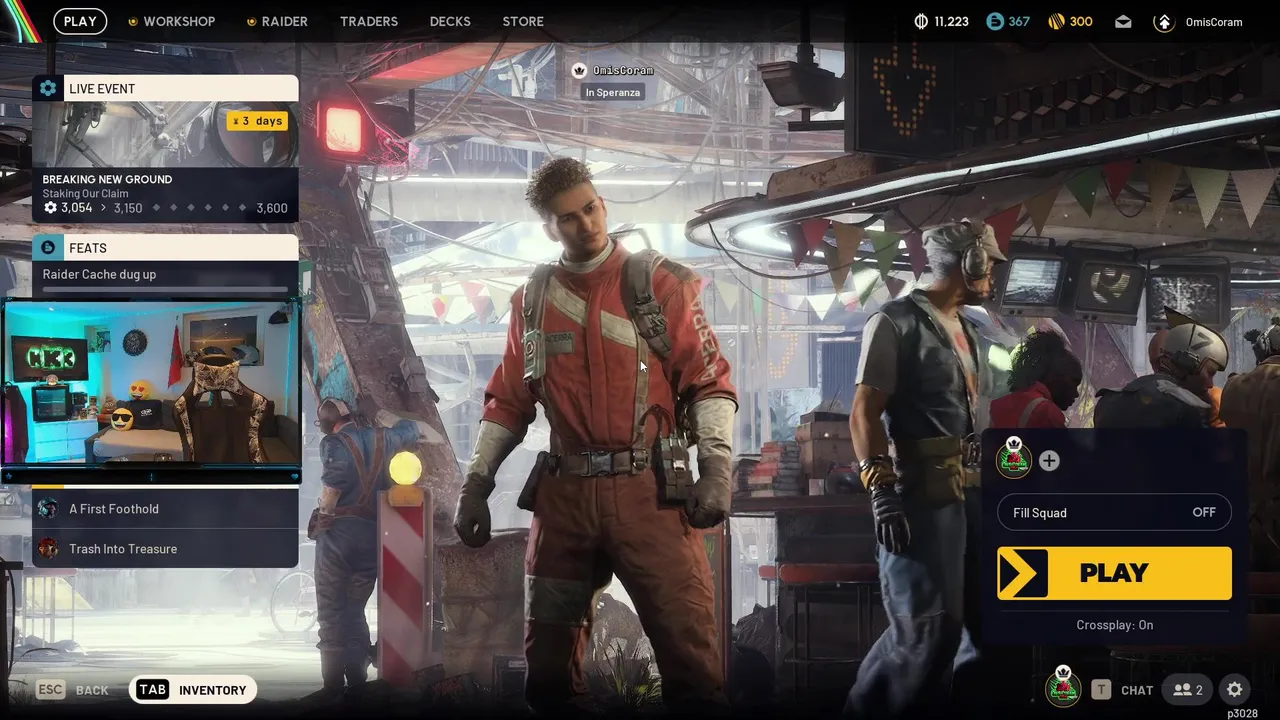Open A First Foothold quest
This screenshot has width=1280, height=720.
click(x=165, y=509)
